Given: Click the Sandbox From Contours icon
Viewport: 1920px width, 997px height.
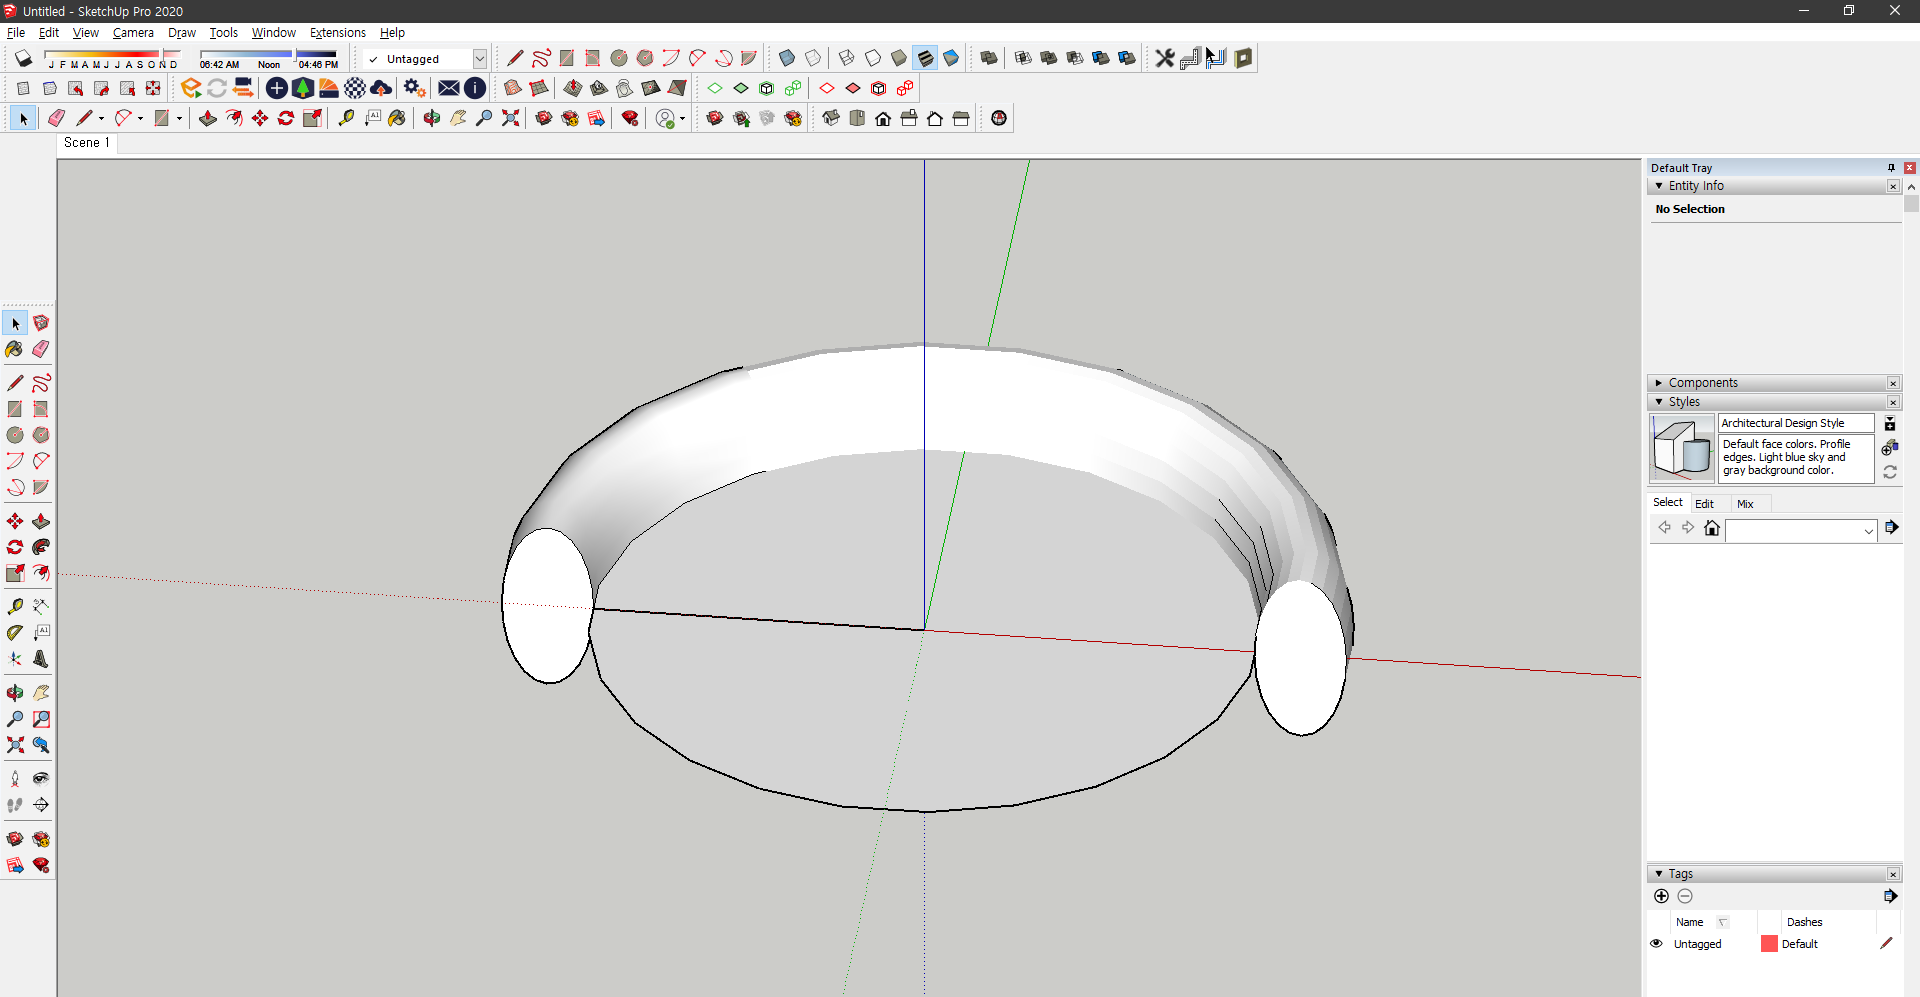Looking at the screenshot, I should coord(513,88).
